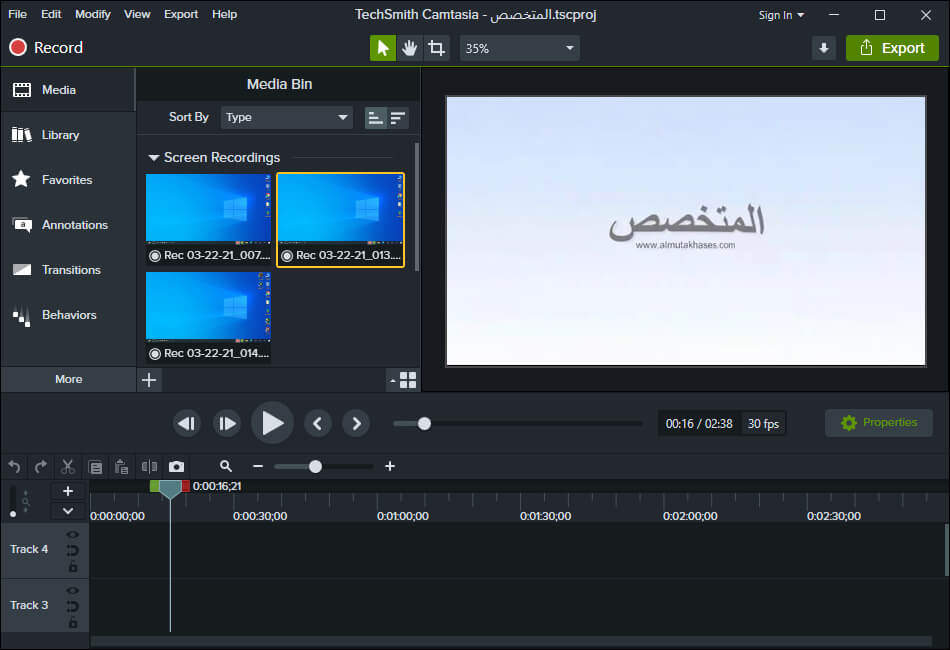Click the green Export button
This screenshot has width=950, height=650.
tap(892, 48)
